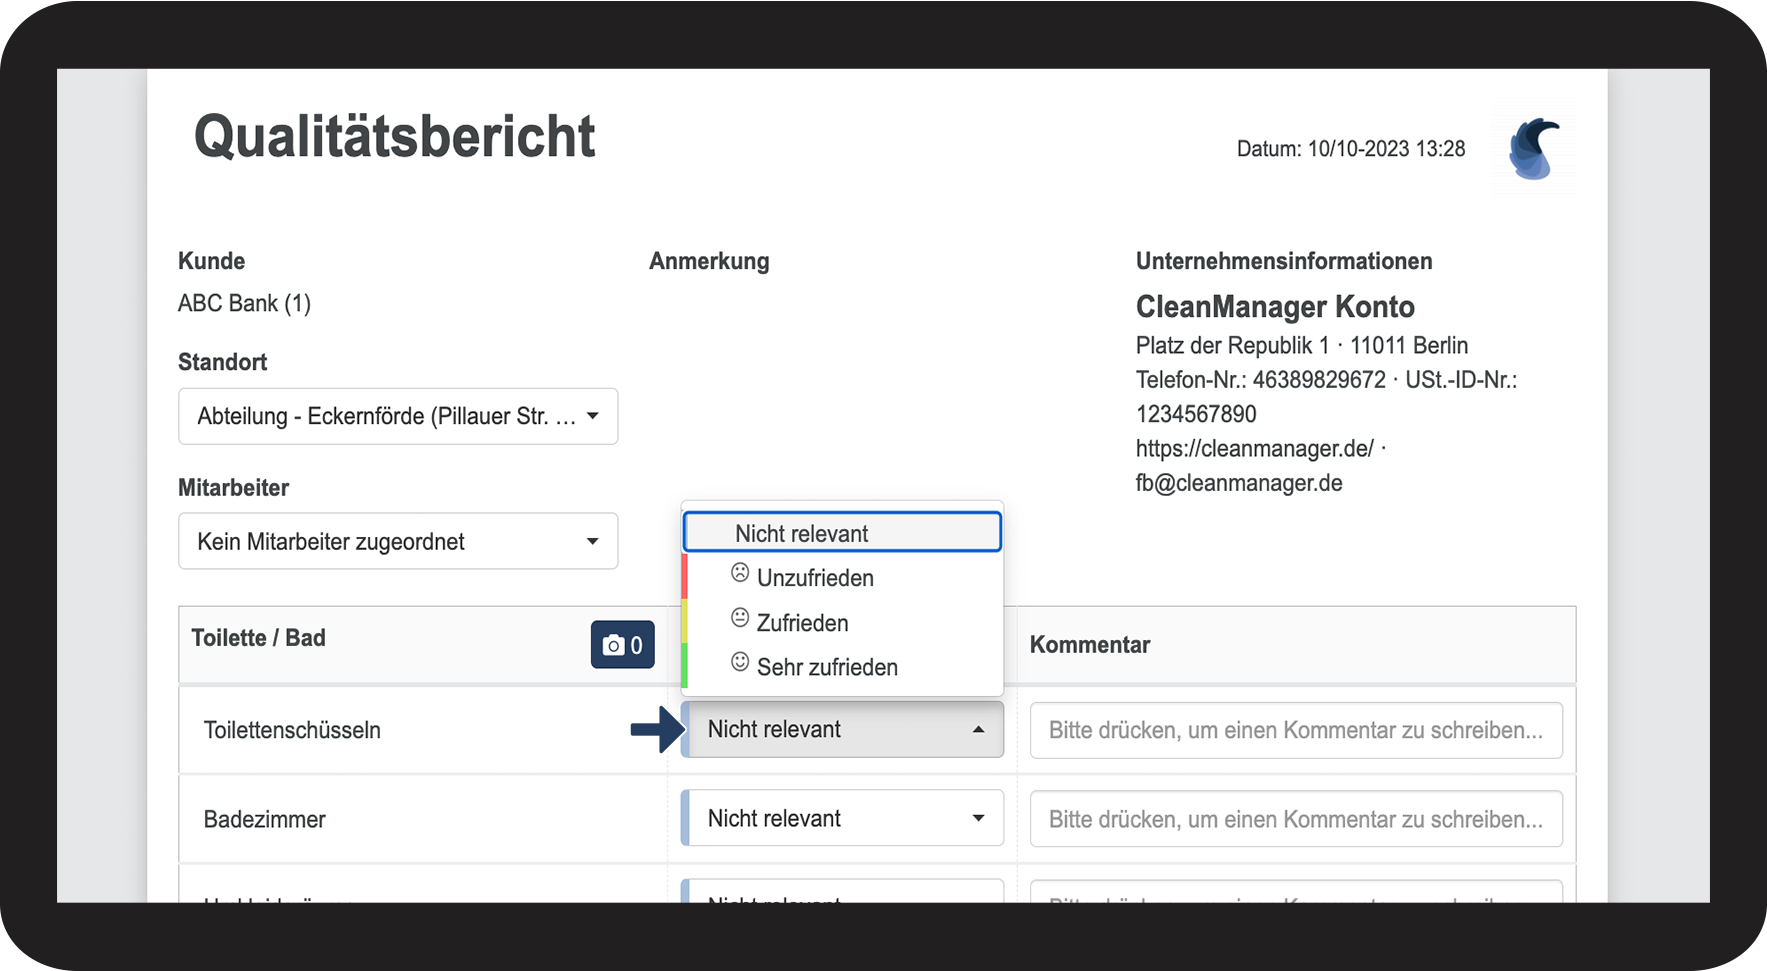Click the Qualitätsbericht report heading
The image size is (1767, 971).
pos(395,137)
